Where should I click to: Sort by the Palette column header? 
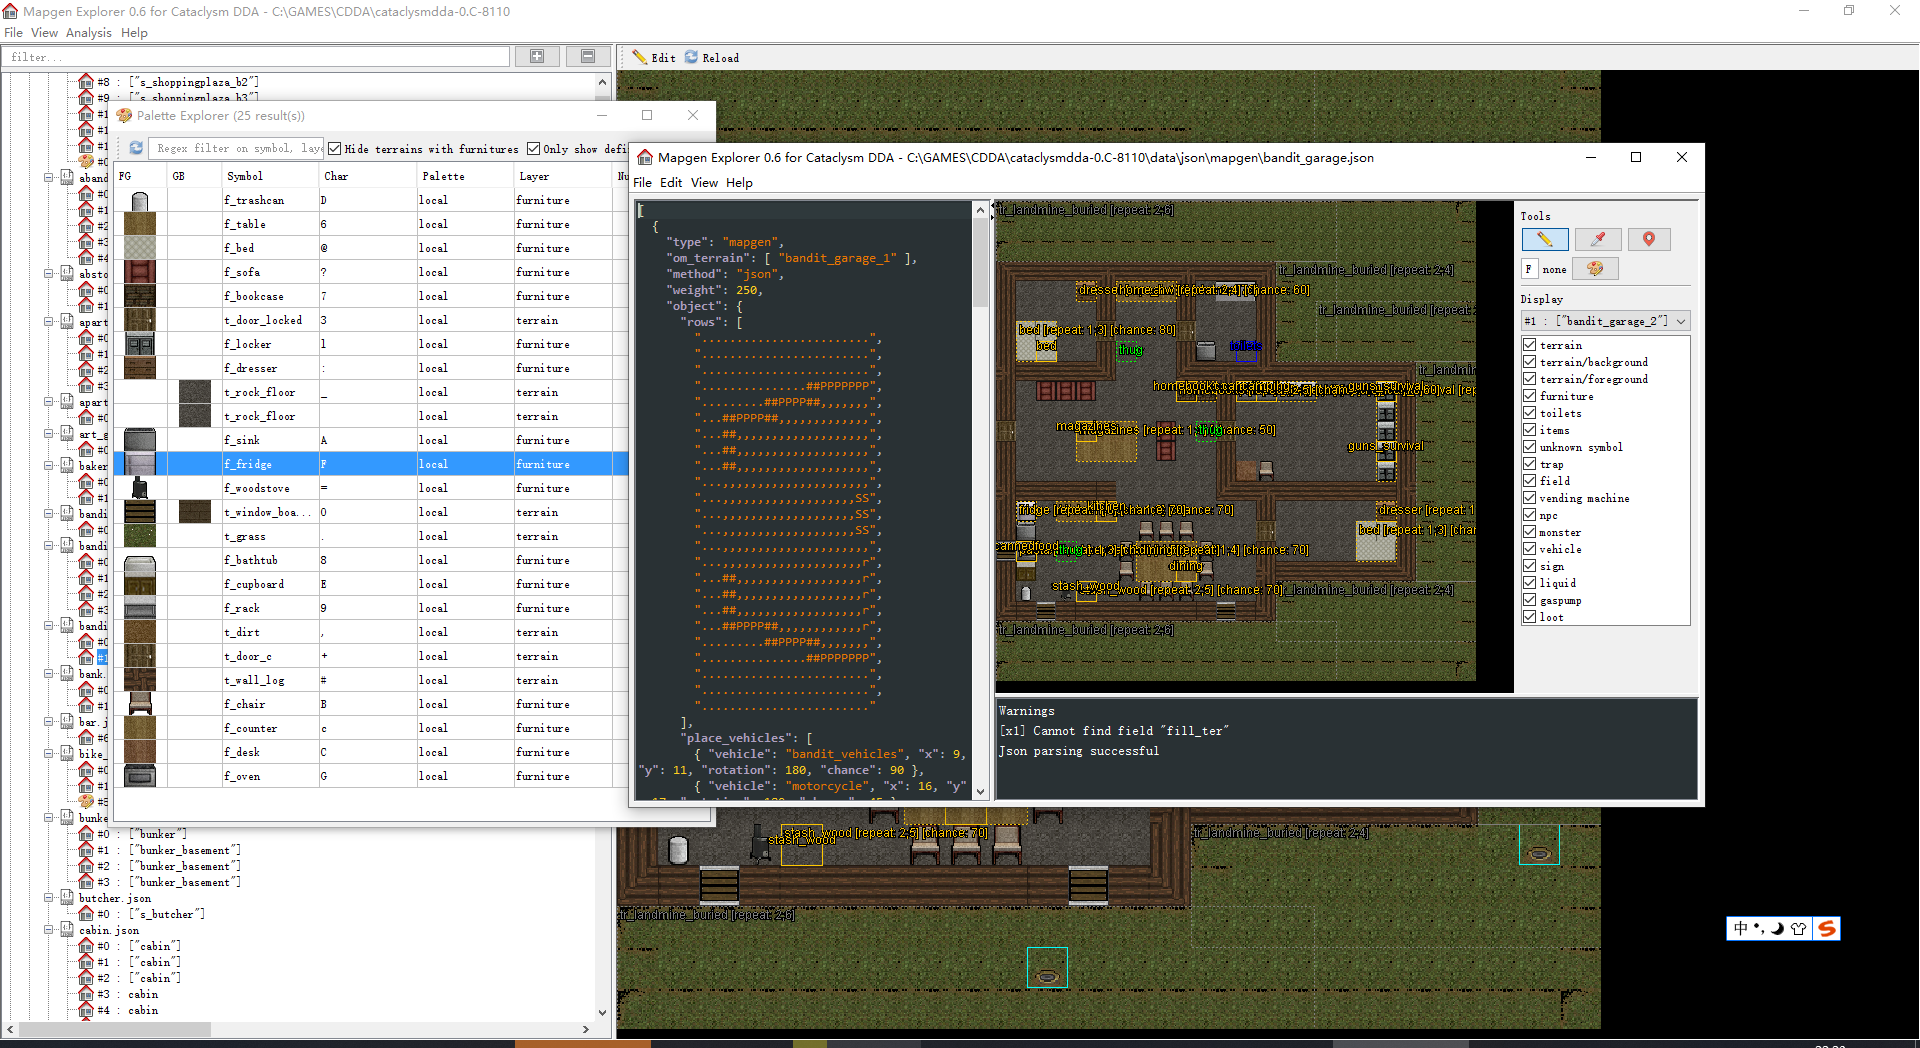click(x=465, y=176)
